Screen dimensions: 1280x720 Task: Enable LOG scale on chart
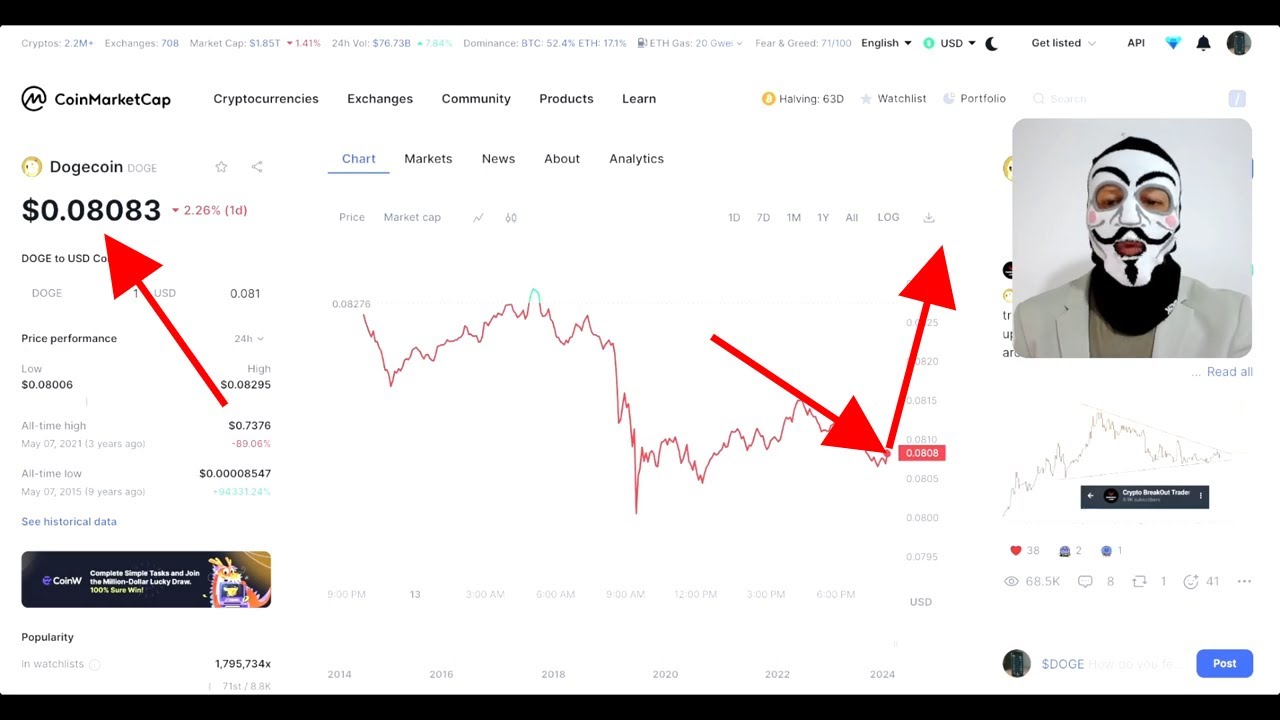click(888, 218)
